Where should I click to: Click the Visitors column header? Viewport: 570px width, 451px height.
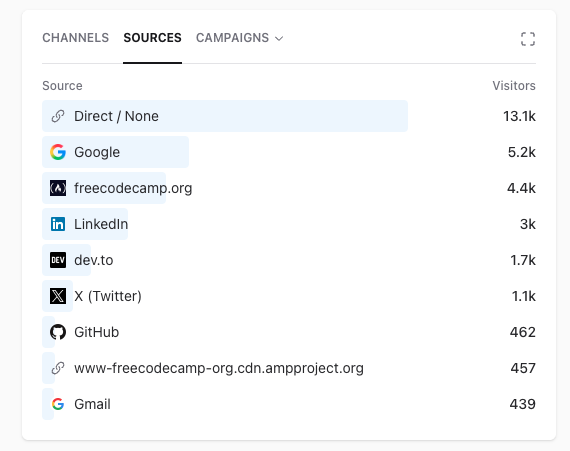click(514, 86)
